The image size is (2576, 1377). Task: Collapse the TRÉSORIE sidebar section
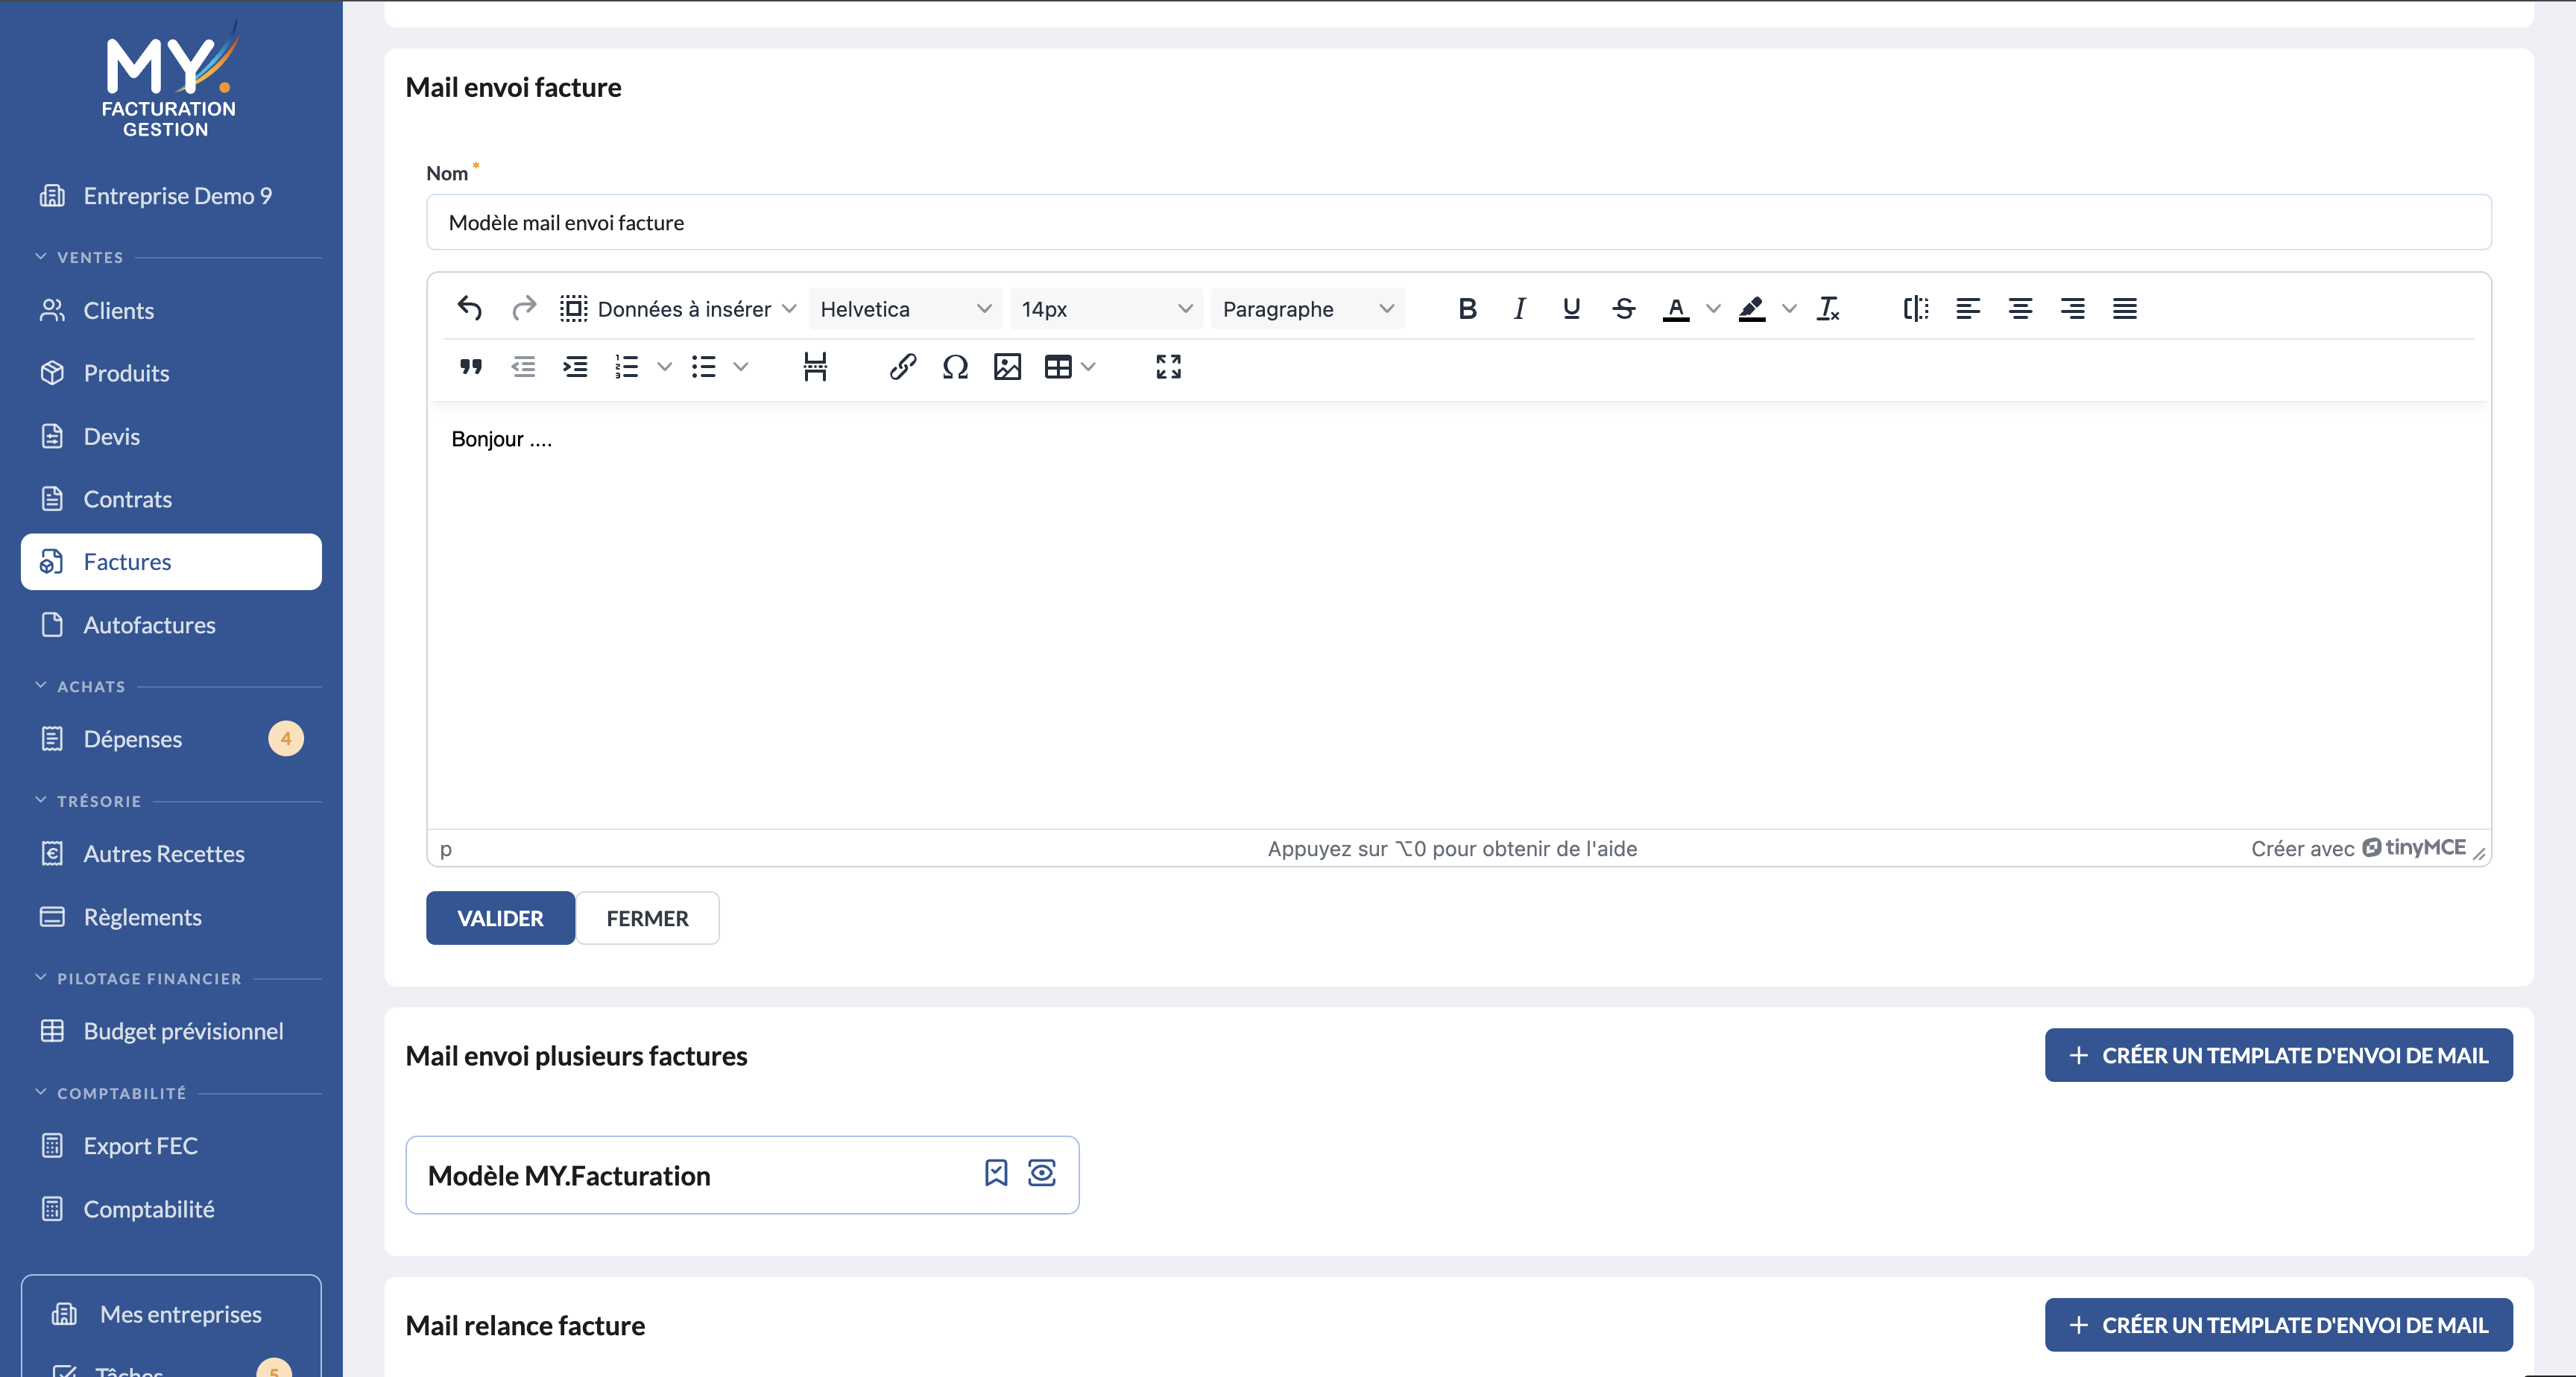click(x=88, y=801)
